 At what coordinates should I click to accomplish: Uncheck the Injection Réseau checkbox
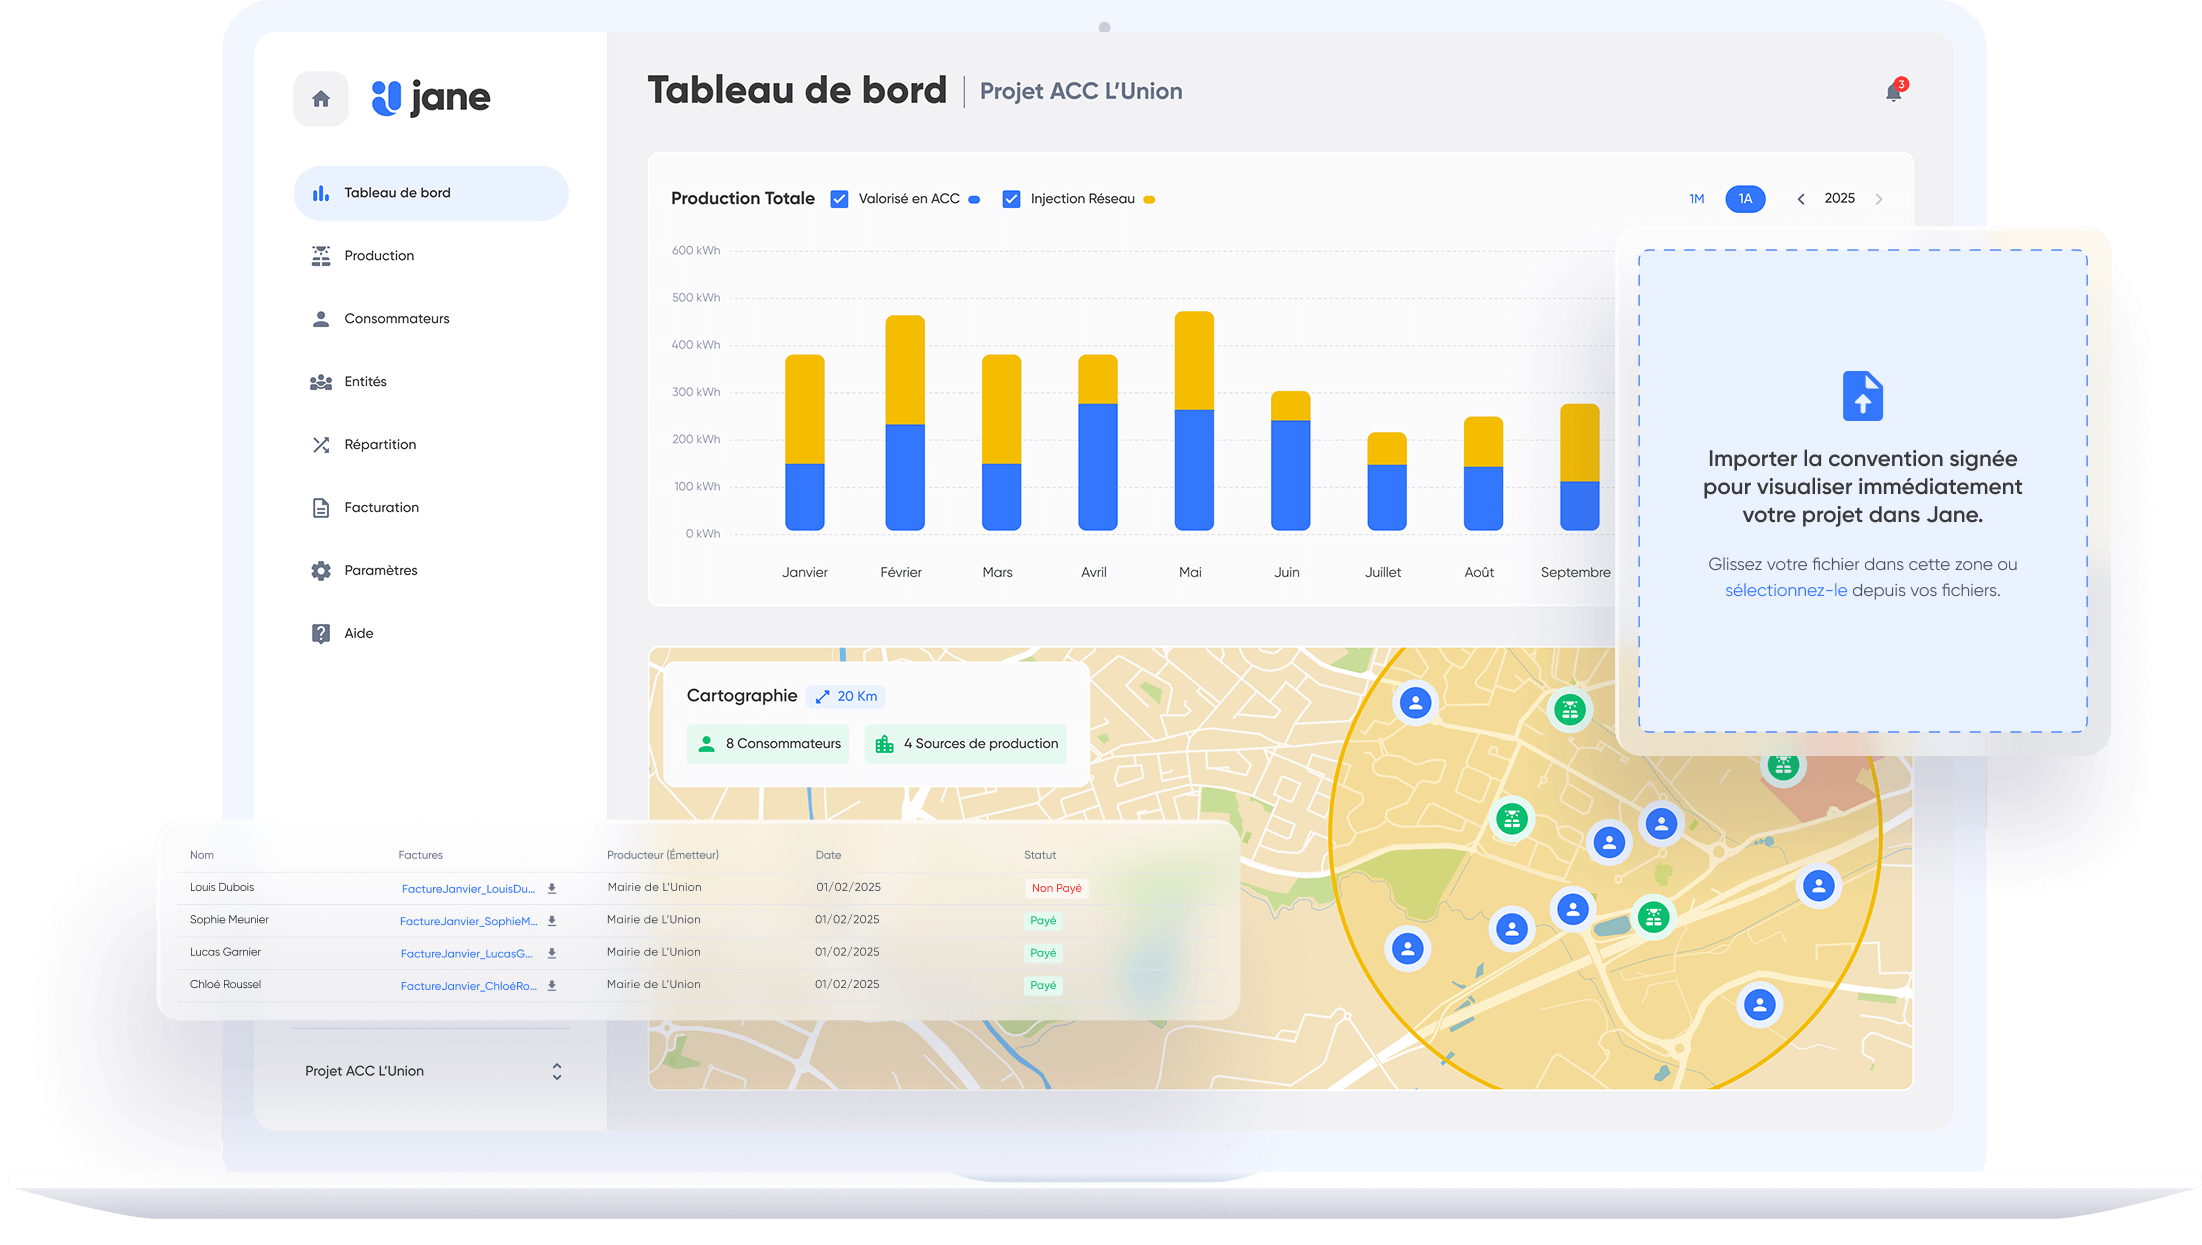[1011, 199]
